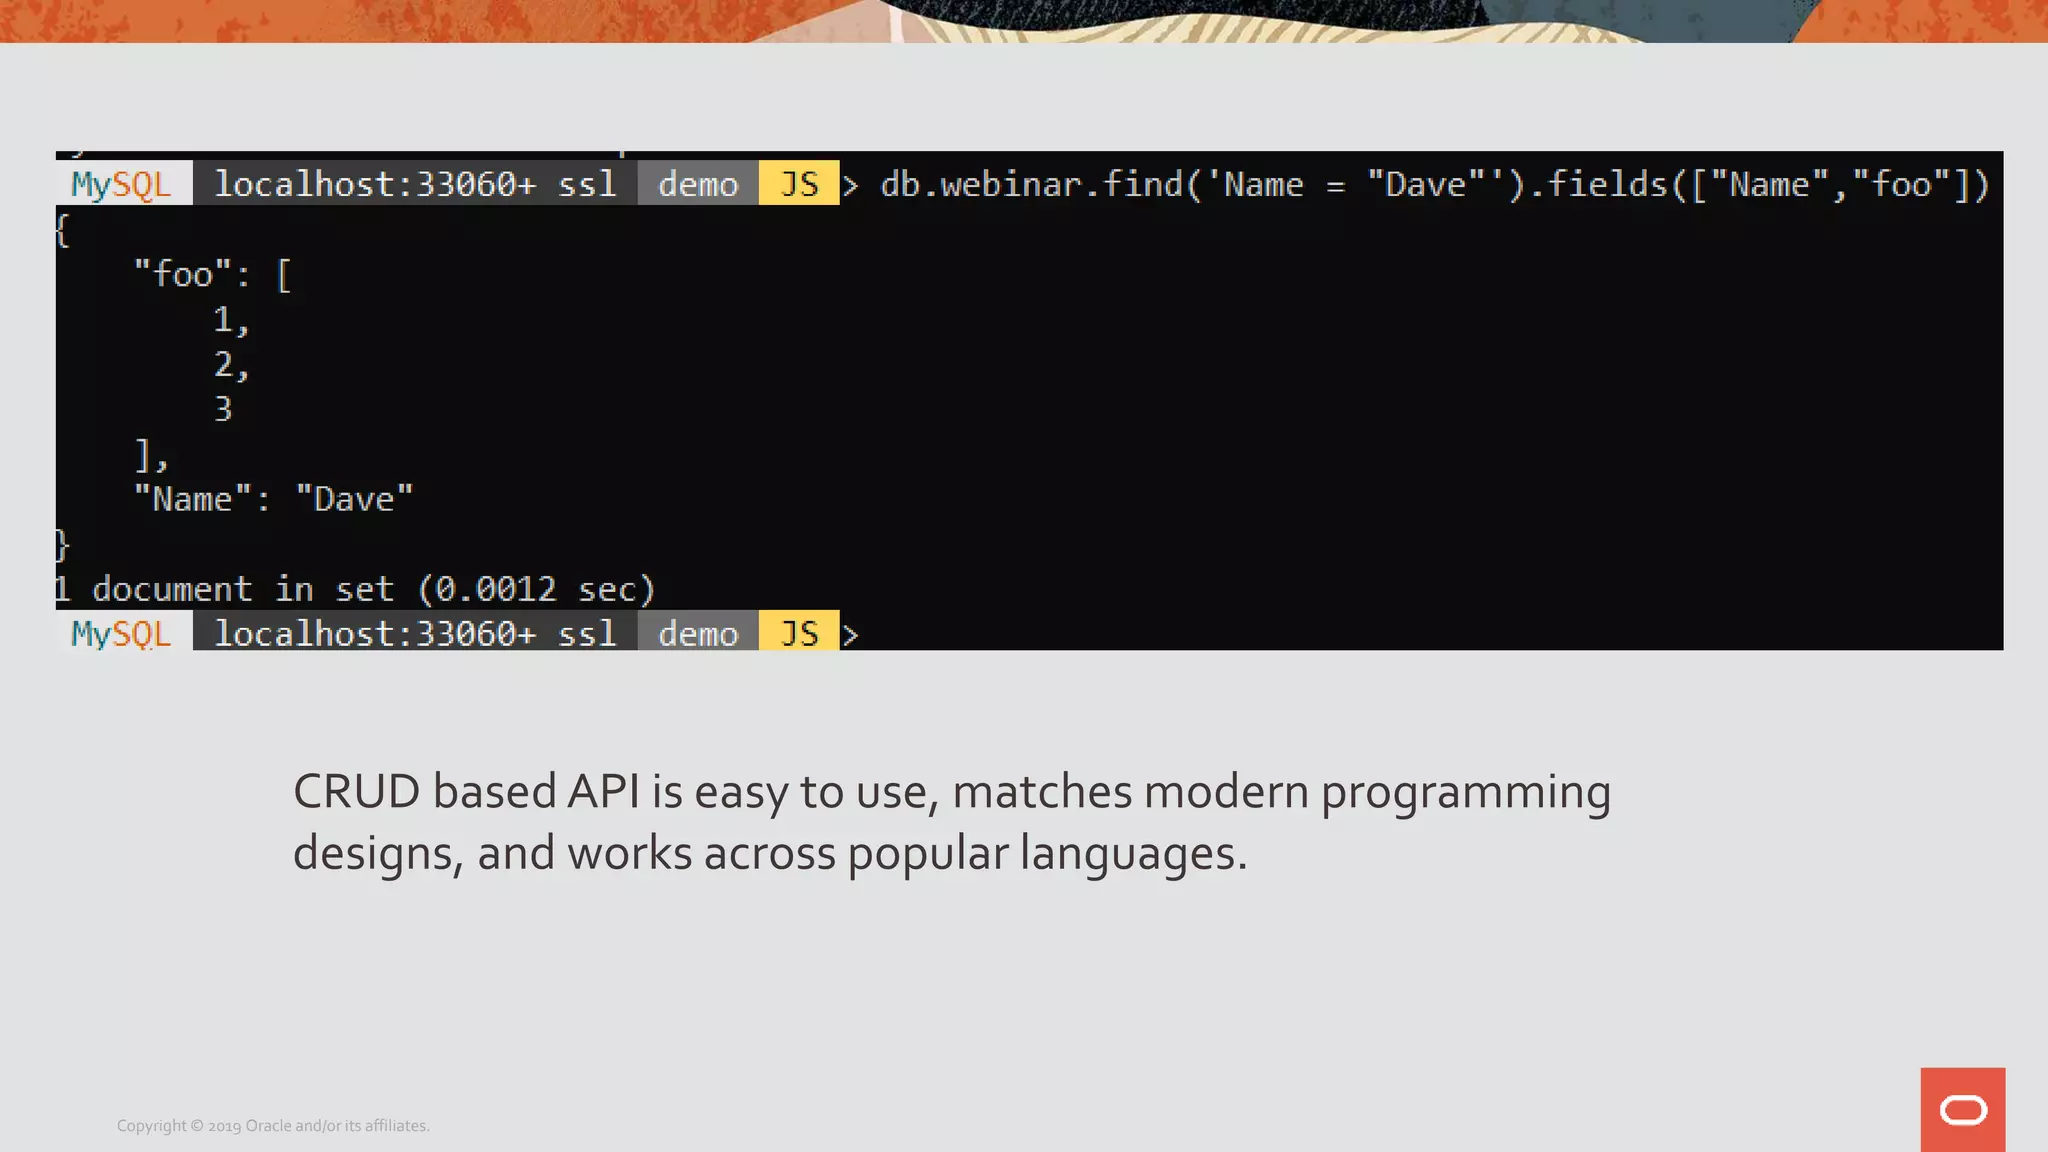Viewport: 2048px width, 1152px height.
Task: Click the MySQL label in top prompt
Action: [124, 184]
